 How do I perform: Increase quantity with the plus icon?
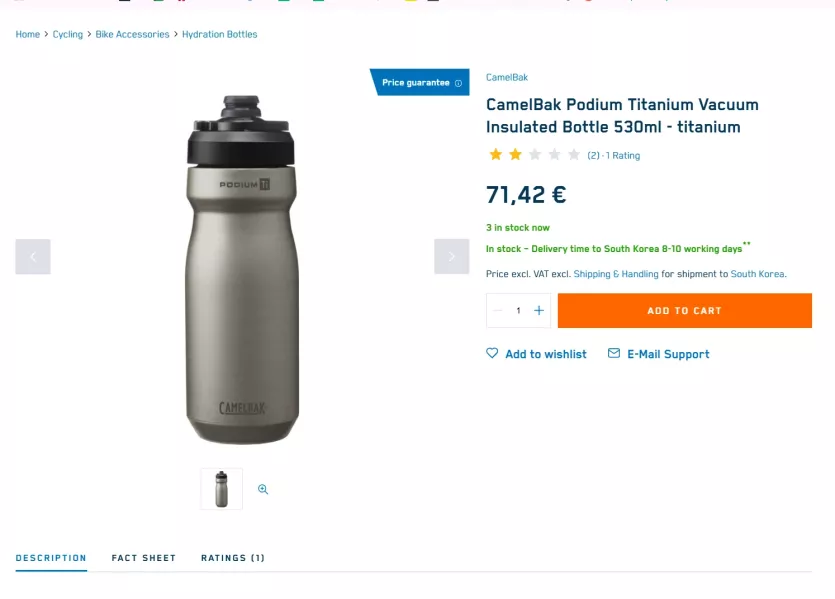coord(539,310)
